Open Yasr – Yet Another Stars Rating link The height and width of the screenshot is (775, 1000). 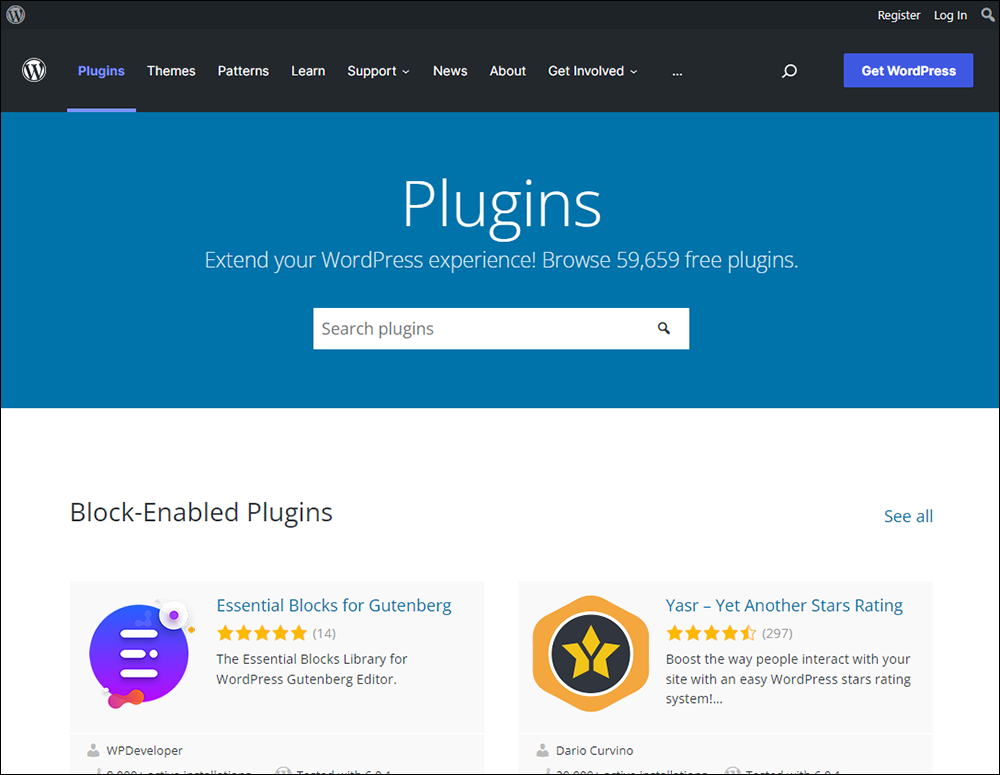[784, 605]
